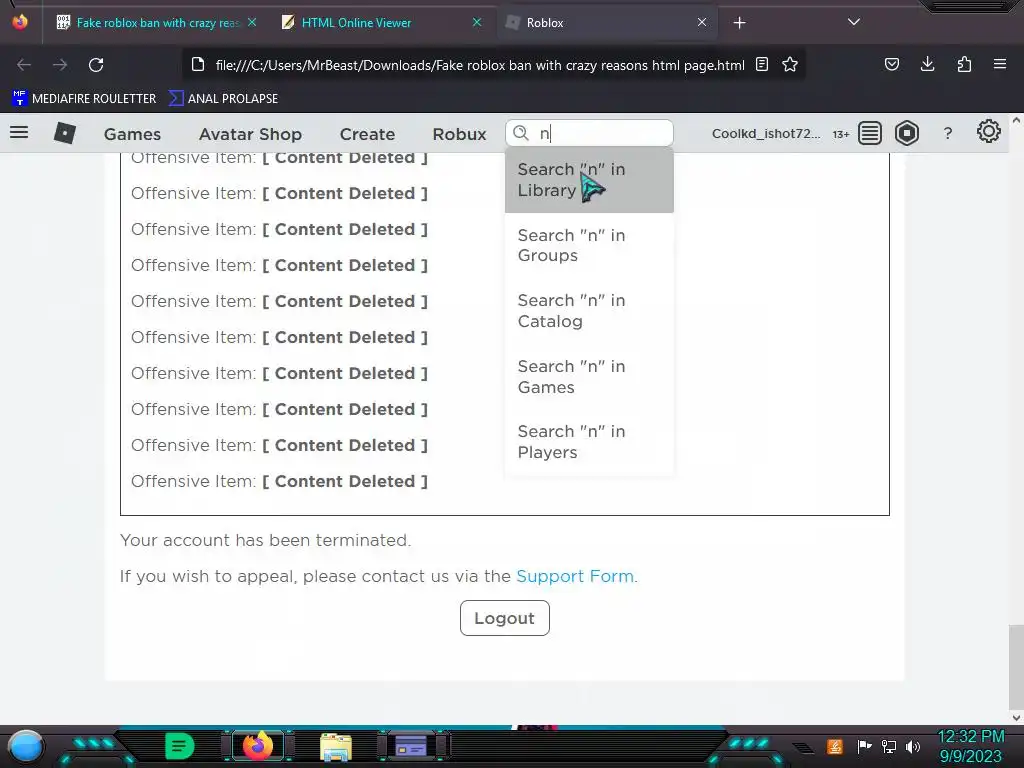Click the Roblox logo icon
1024x768 pixels.
point(65,133)
